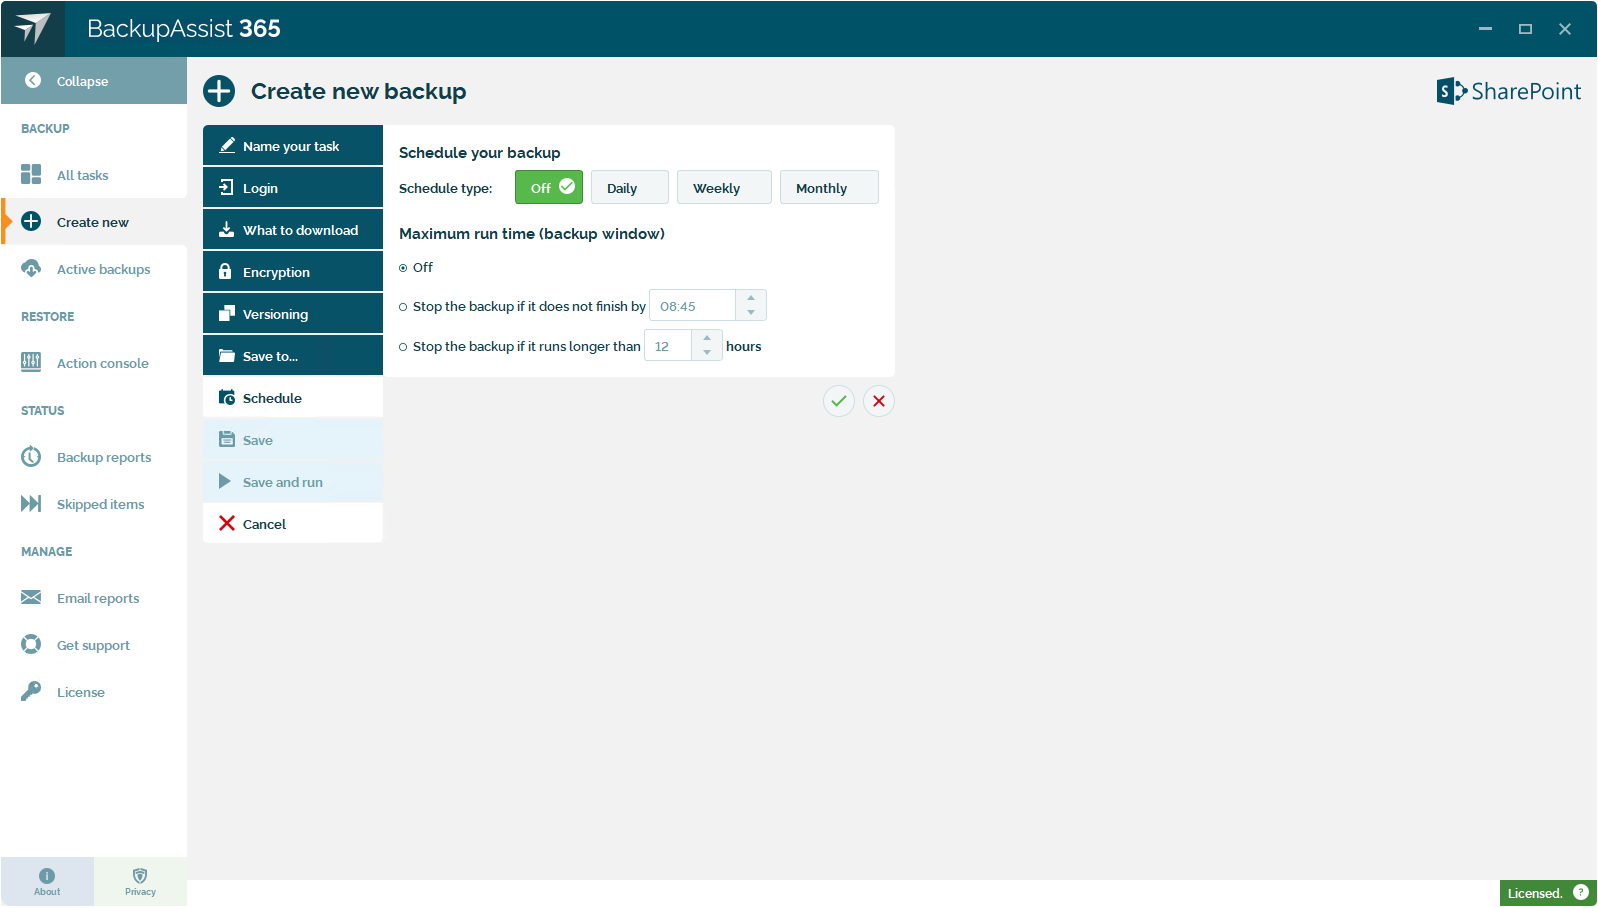Click the Licensed status label
The width and height of the screenshot is (1598, 908).
click(x=1535, y=893)
